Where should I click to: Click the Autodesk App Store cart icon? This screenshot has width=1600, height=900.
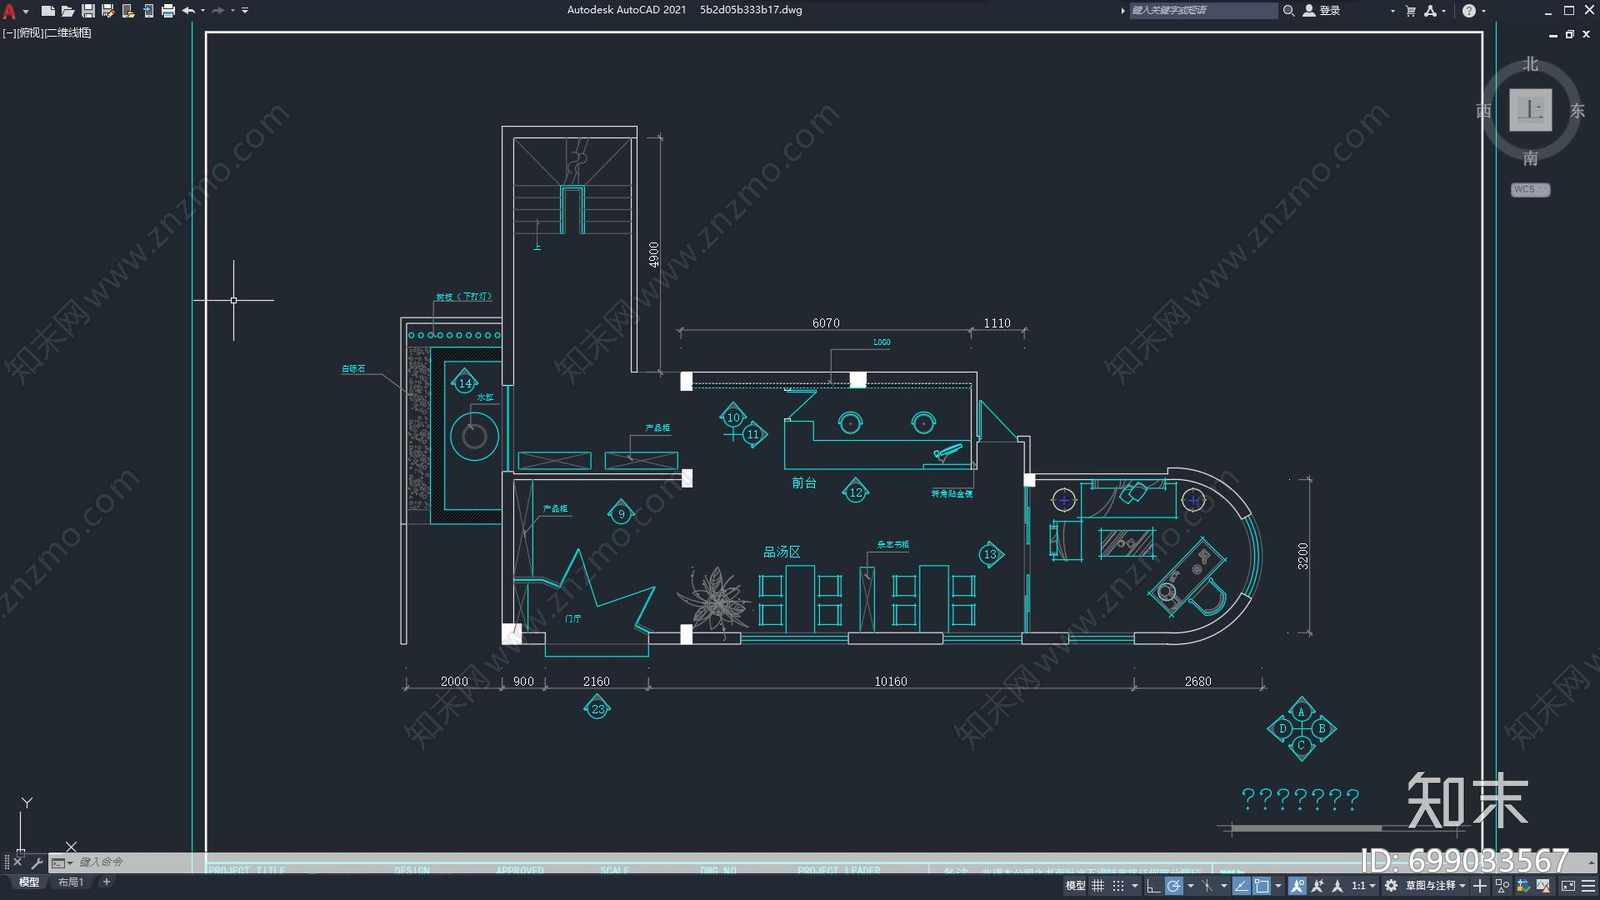pyautogui.click(x=1411, y=11)
